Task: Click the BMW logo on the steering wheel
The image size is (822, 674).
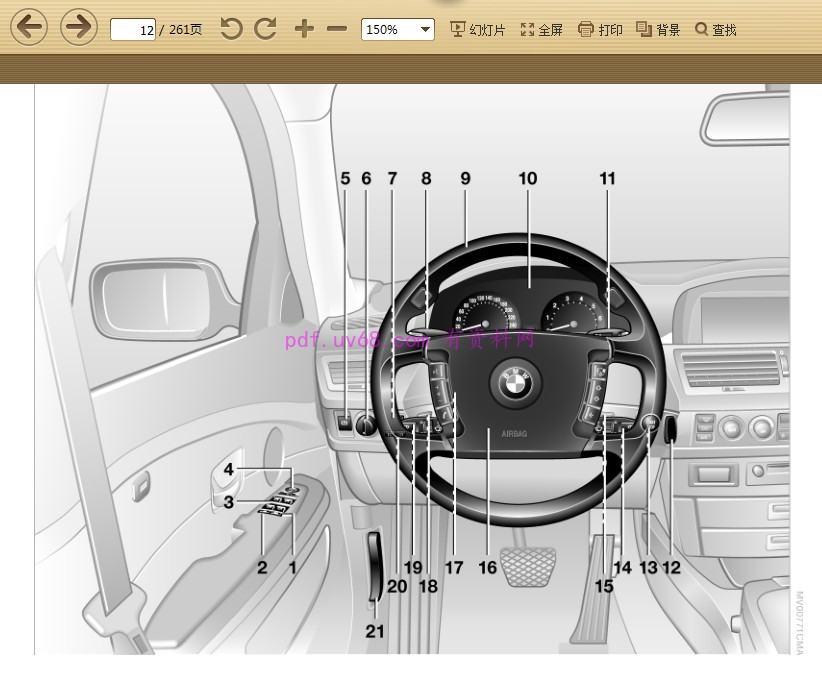Action: (520, 380)
